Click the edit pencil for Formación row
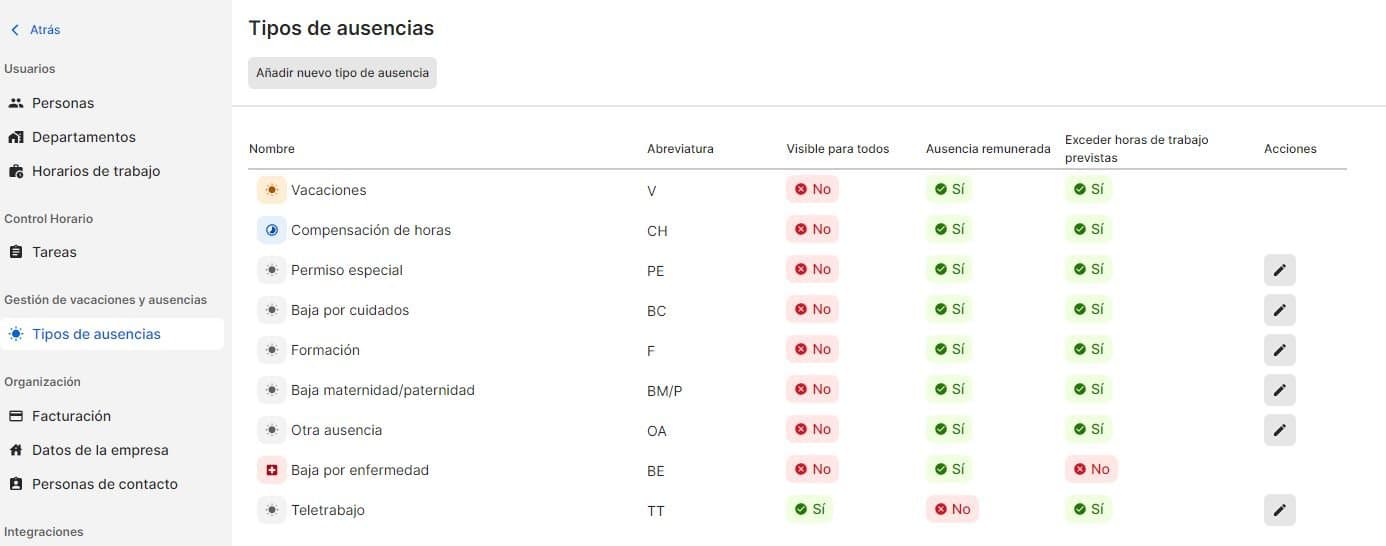The width and height of the screenshot is (1386, 546). [x=1279, y=350]
